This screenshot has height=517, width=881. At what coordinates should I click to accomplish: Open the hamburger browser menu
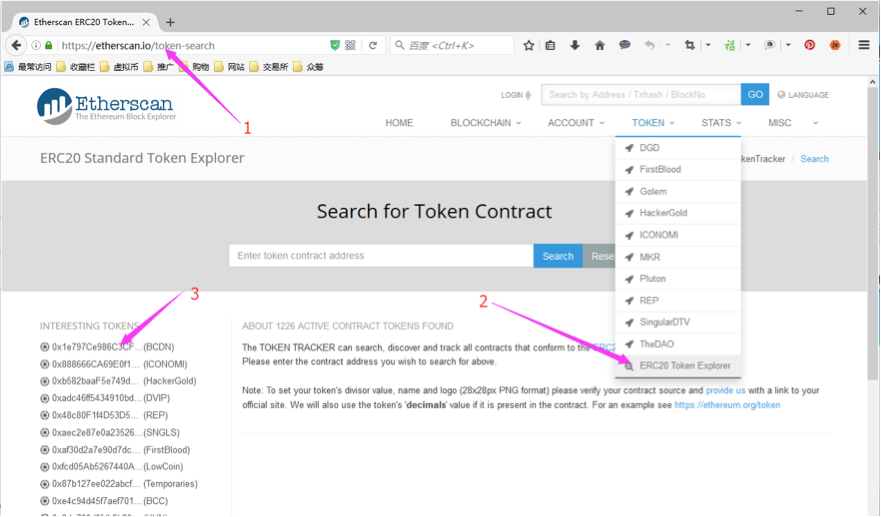(864, 45)
